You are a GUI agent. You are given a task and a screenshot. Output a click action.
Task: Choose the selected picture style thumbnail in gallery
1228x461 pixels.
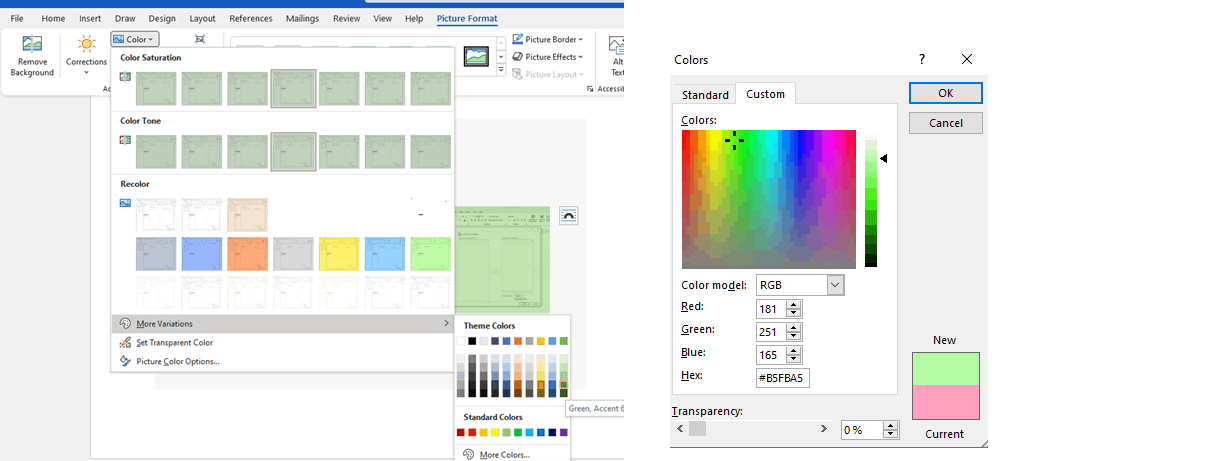pyautogui.click(x=476, y=57)
